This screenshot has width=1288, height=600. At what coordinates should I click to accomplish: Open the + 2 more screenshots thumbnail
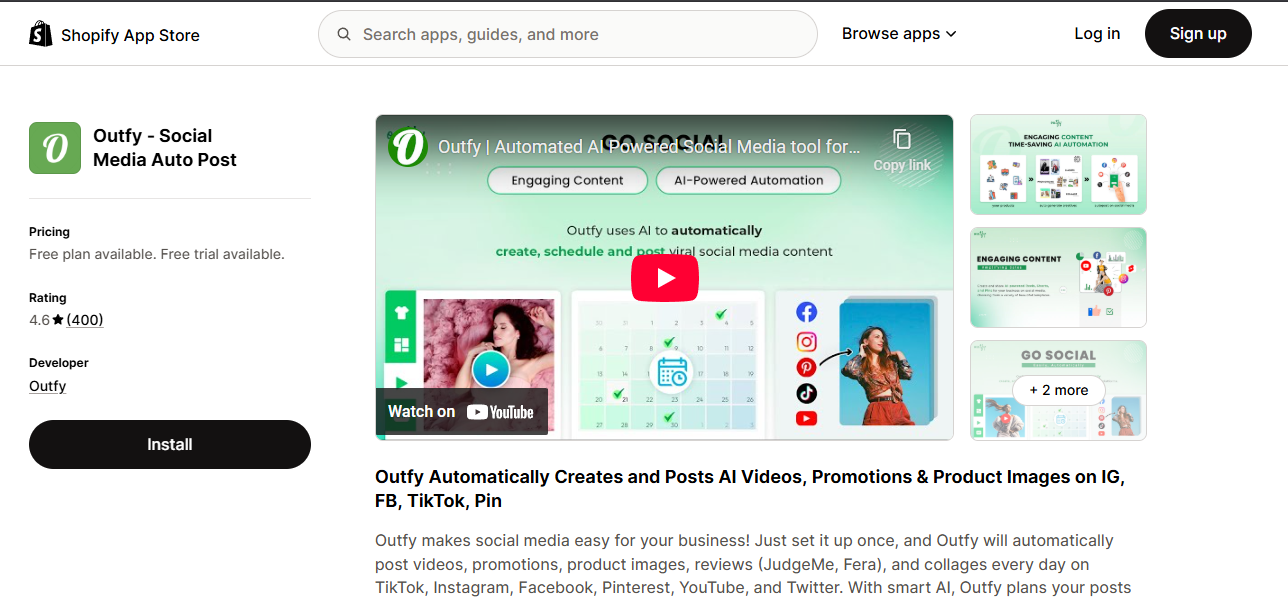click(1058, 390)
